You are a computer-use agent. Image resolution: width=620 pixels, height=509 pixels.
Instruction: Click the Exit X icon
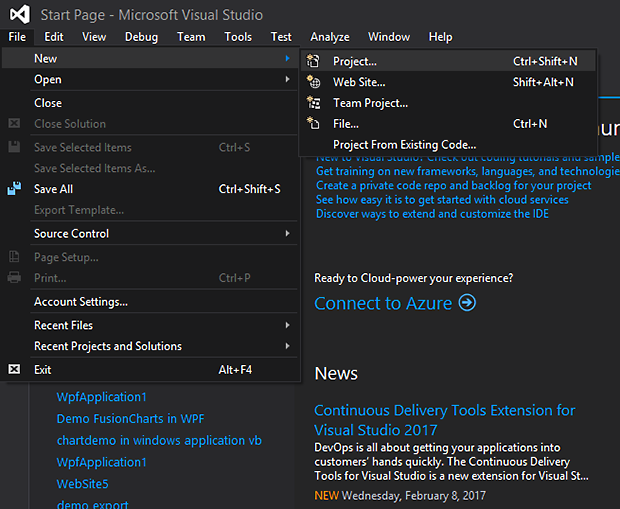coord(14,369)
